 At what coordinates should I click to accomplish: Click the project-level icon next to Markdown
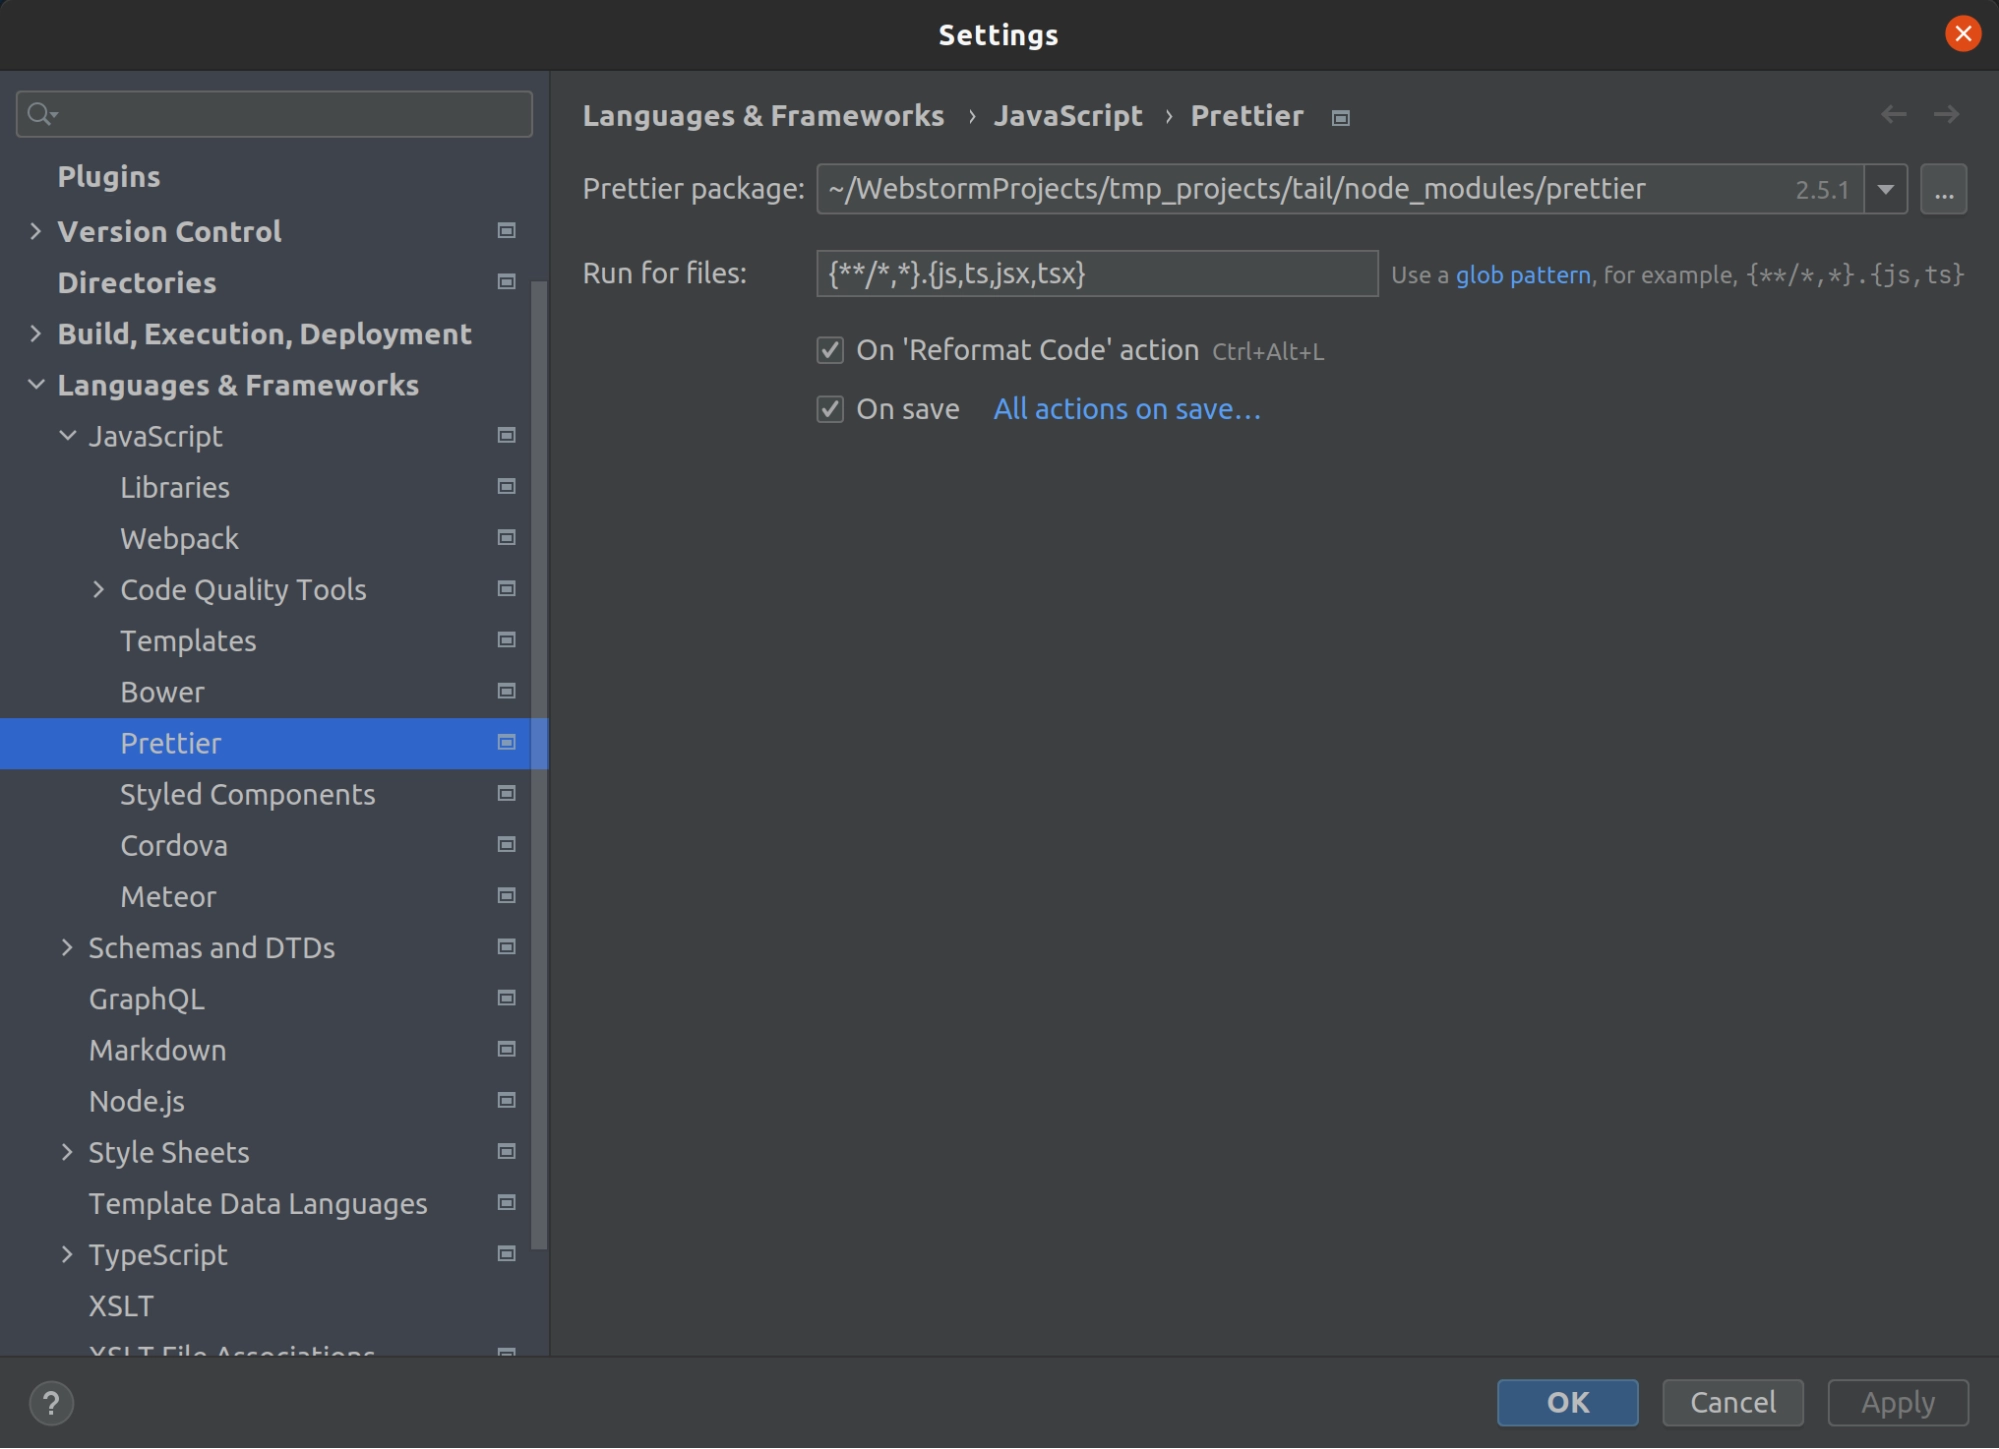(507, 1049)
